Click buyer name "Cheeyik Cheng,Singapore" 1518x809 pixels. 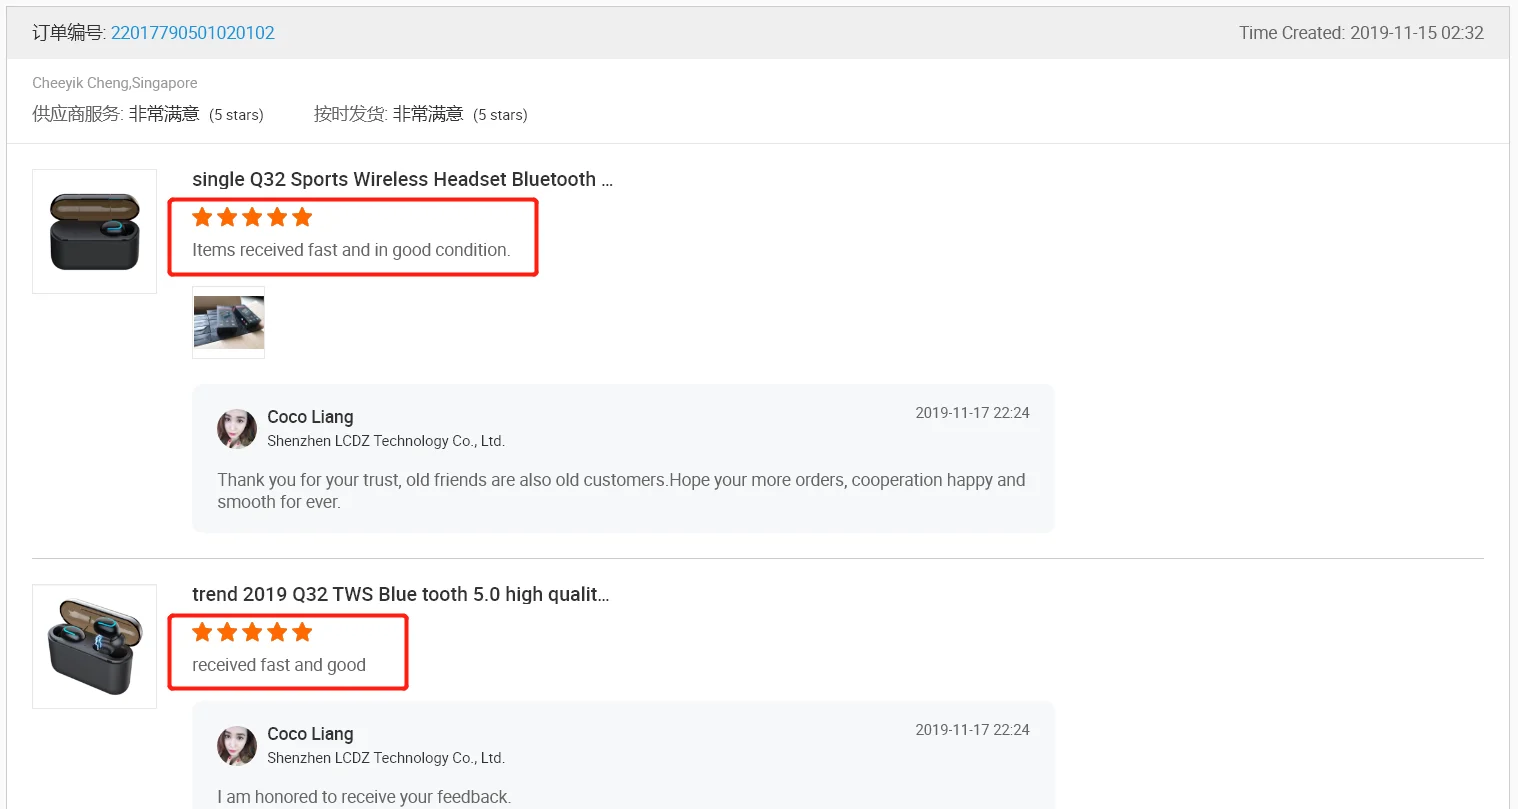coord(115,83)
